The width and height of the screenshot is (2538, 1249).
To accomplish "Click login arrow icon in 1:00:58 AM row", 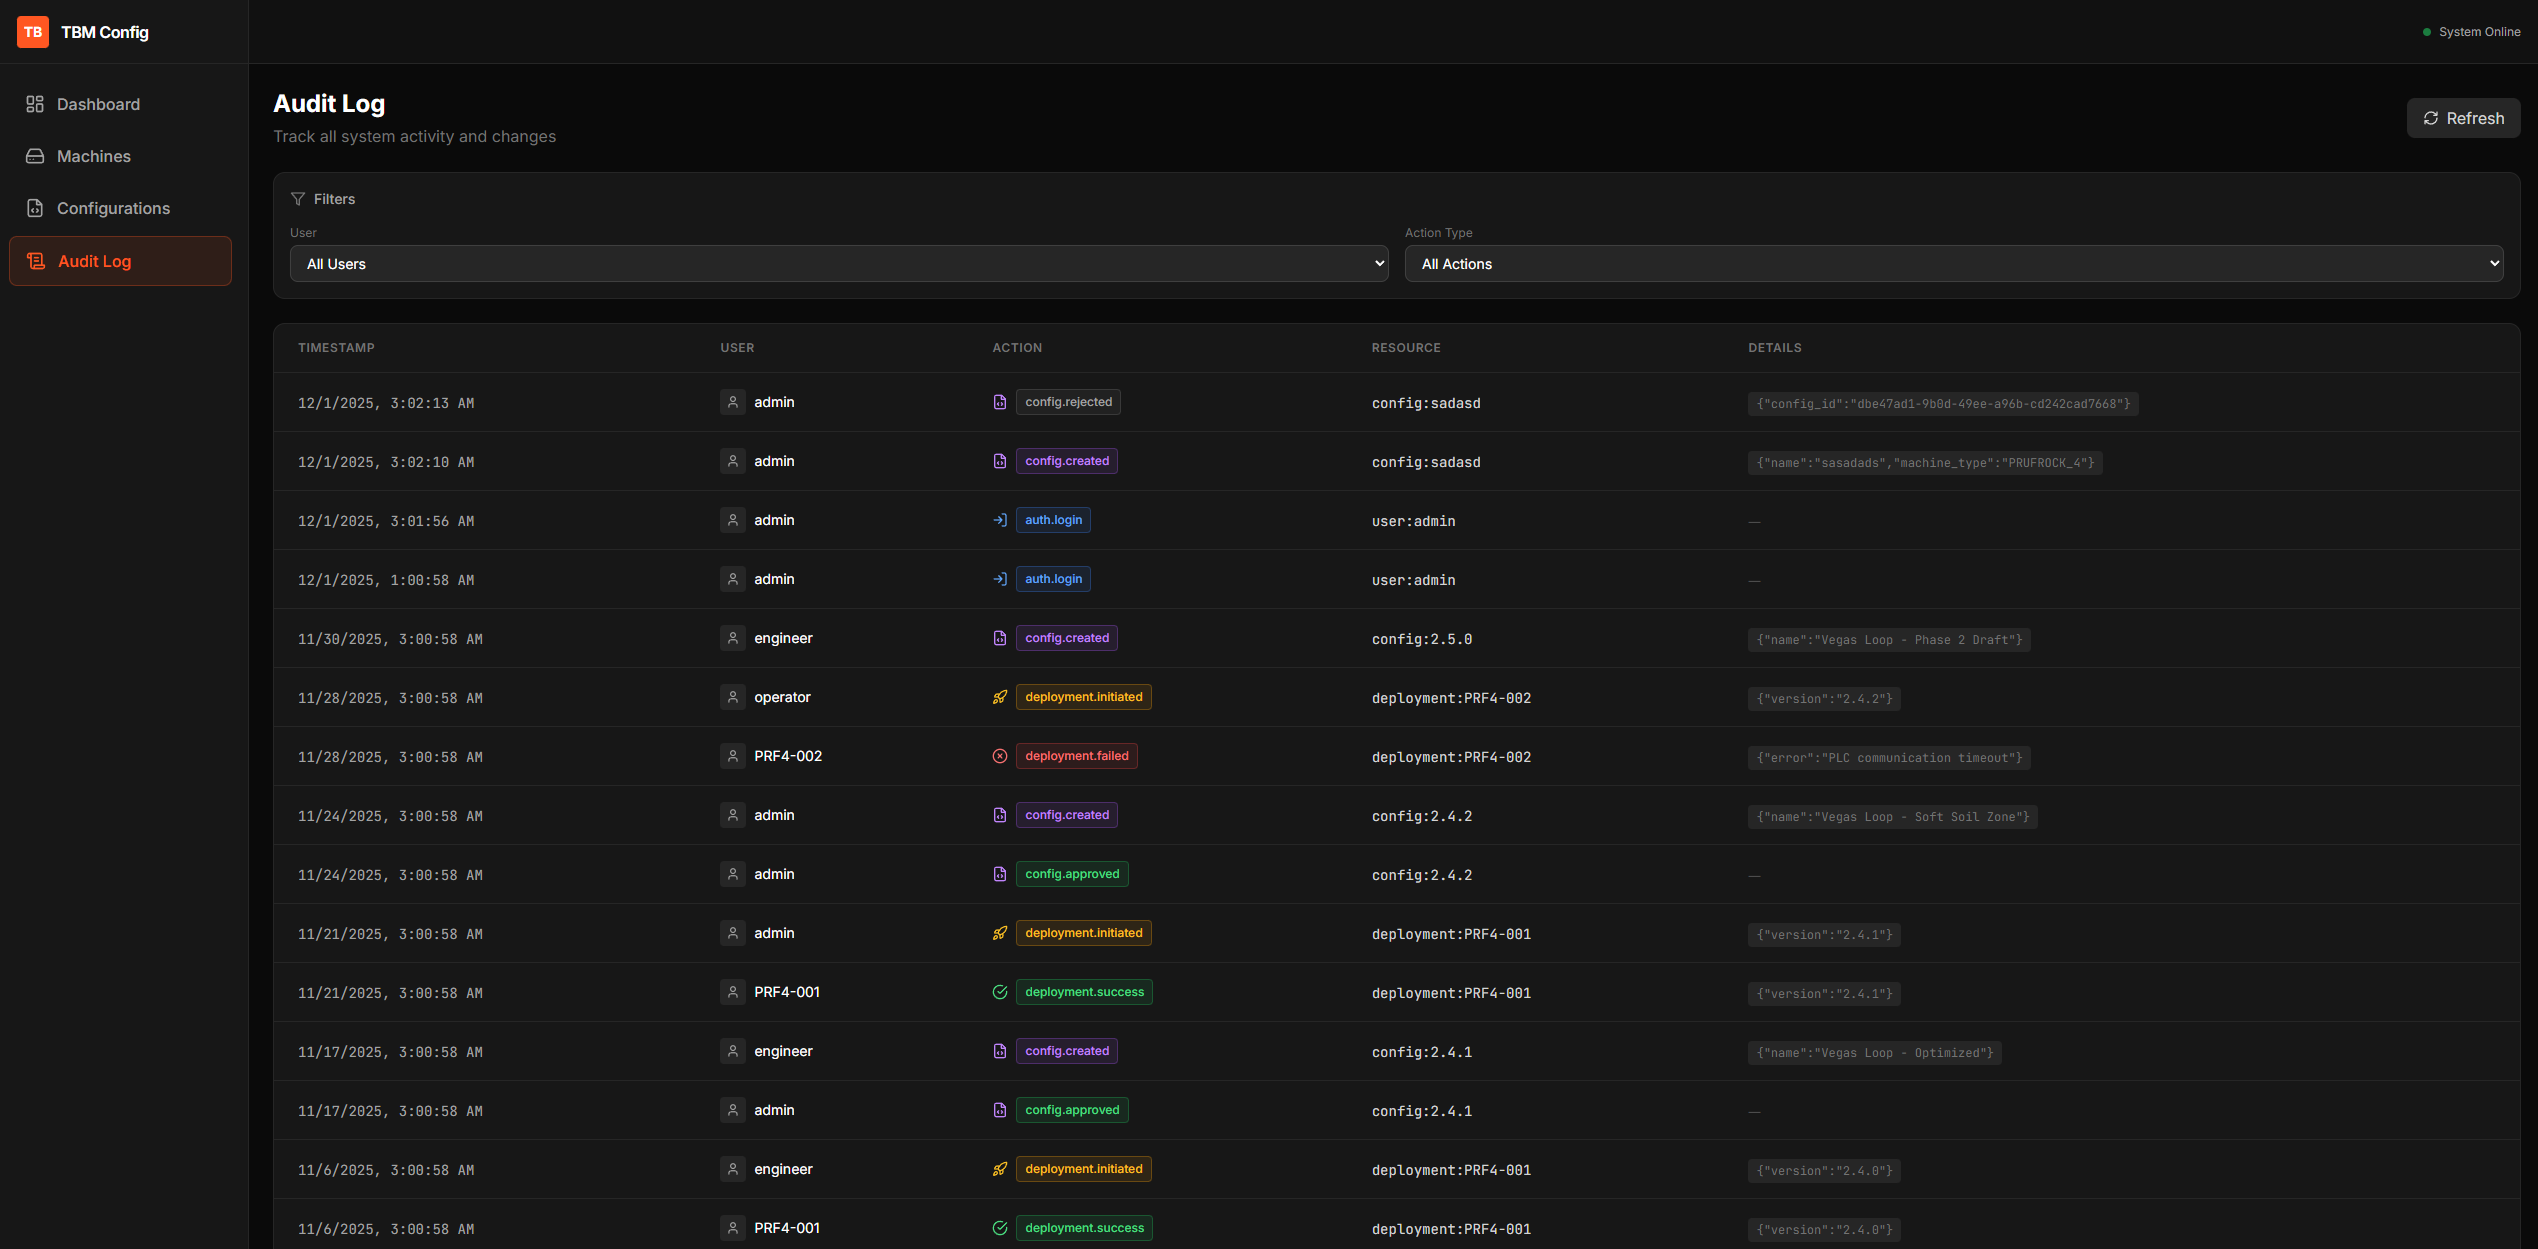I will click(x=1000, y=579).
